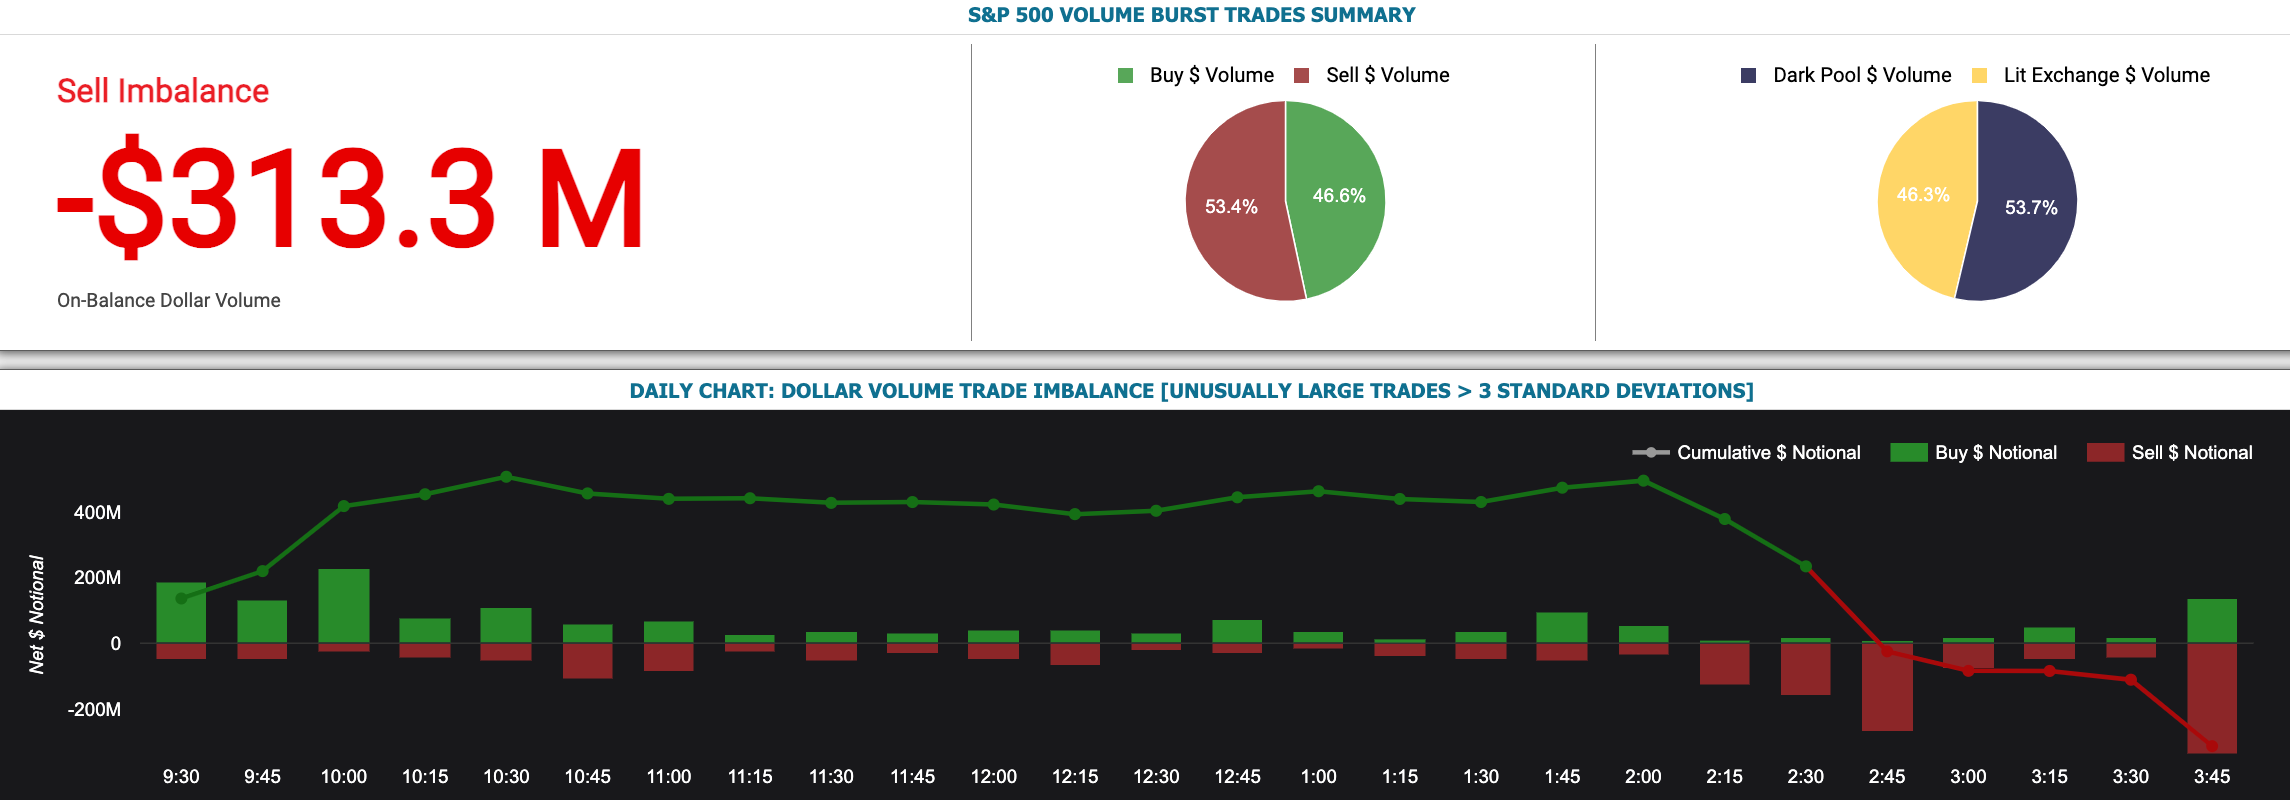Toggle the Sell $ Volume legend swatch
The image size is (2290, 800).
(x=1301, y=75)
